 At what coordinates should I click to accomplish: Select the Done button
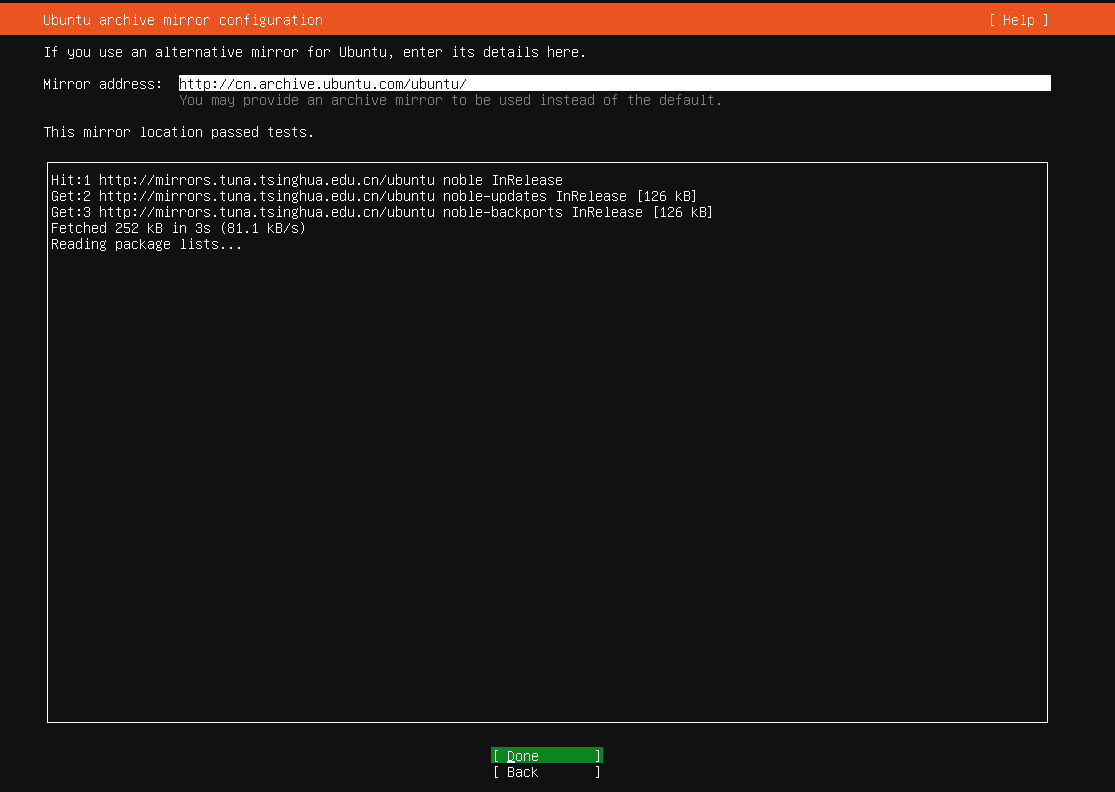[x=547, y=756]
